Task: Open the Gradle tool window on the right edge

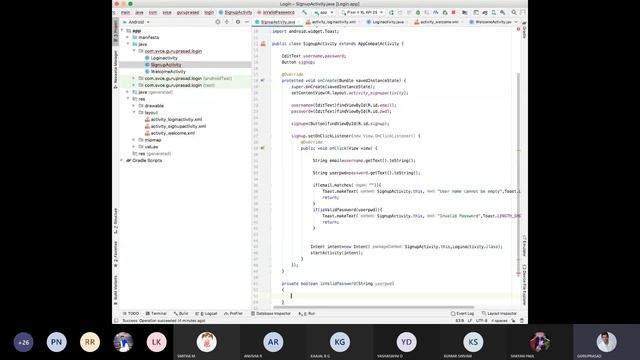Action: [524, 31]
